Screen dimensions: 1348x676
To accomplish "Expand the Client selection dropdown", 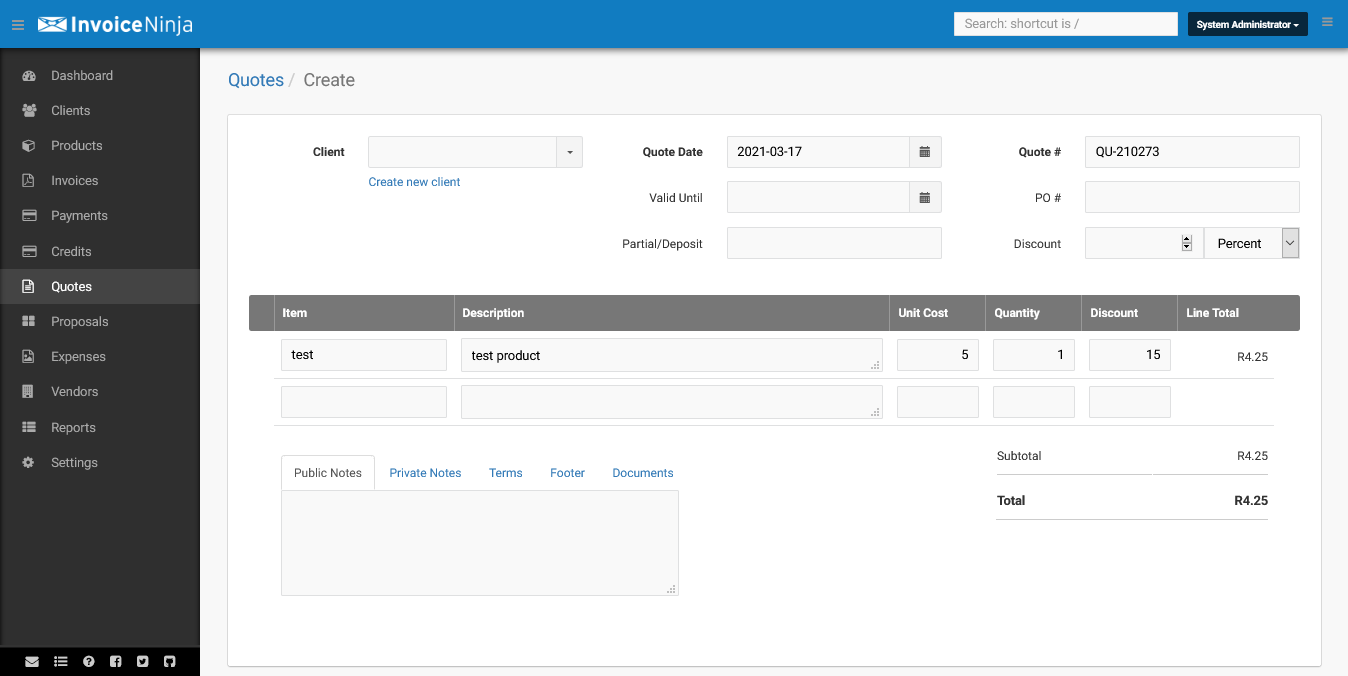I will click(569, 151).
